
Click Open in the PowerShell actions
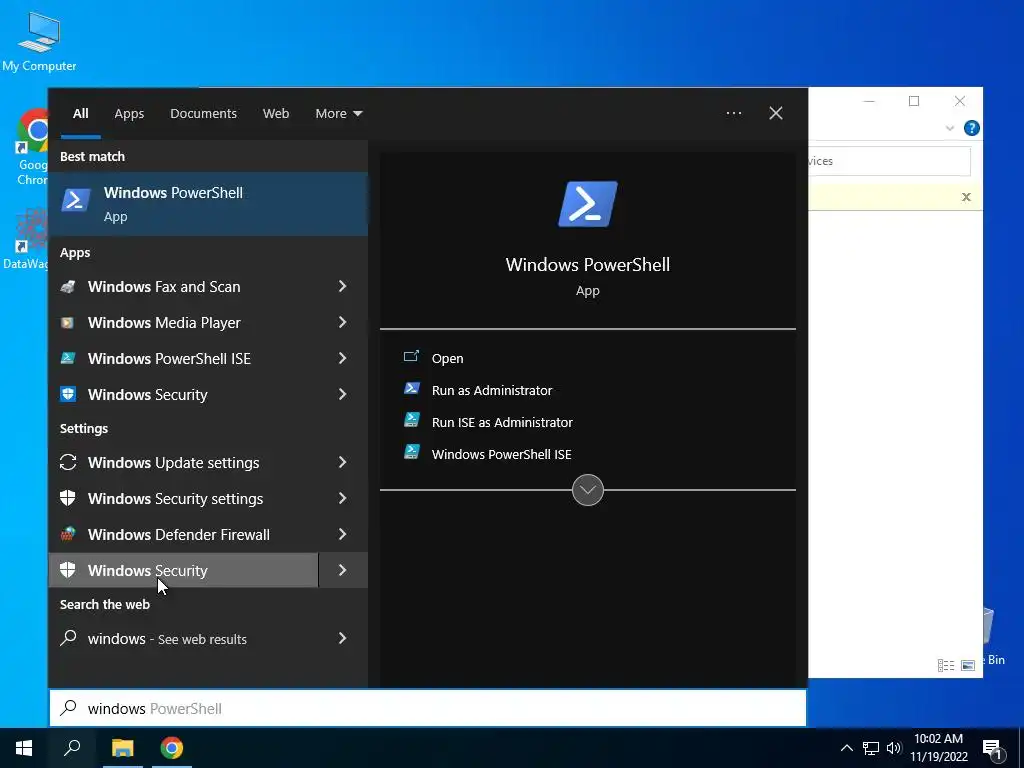pyautogui.click(x=447, y=359)
